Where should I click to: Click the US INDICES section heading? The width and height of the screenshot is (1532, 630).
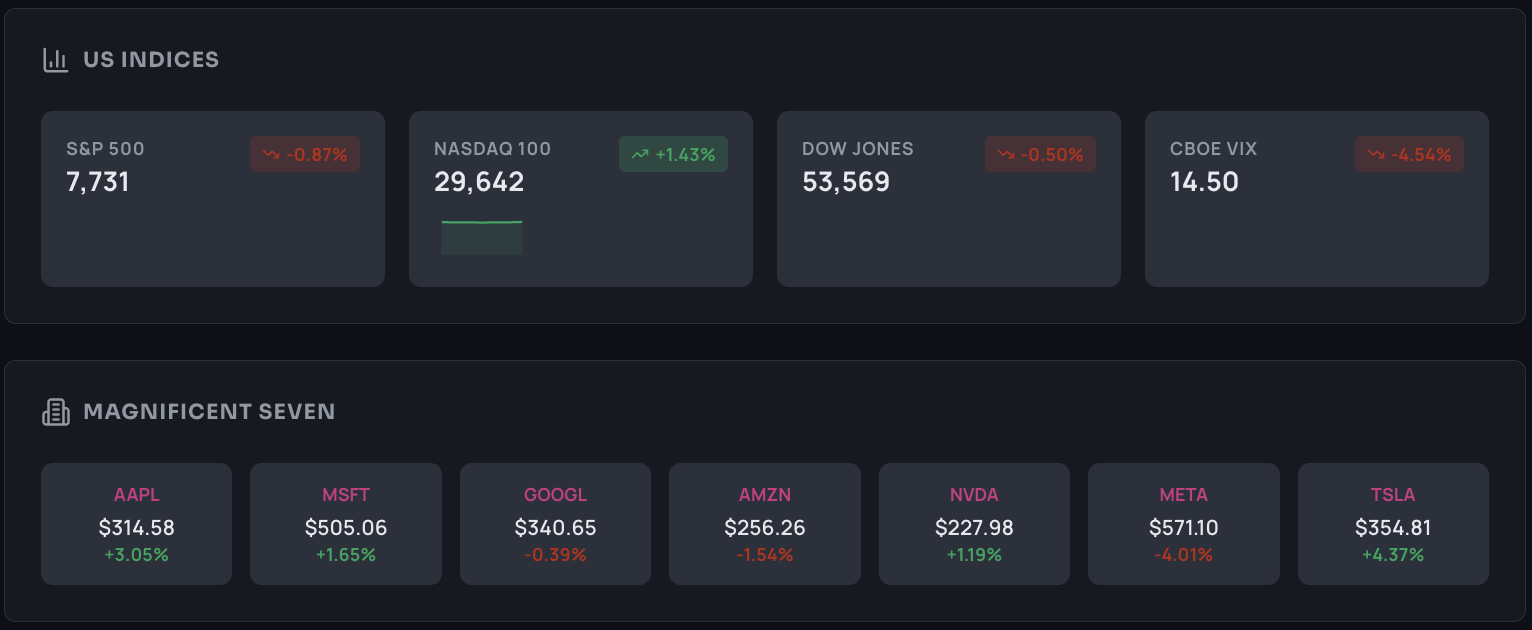[151, 60]
